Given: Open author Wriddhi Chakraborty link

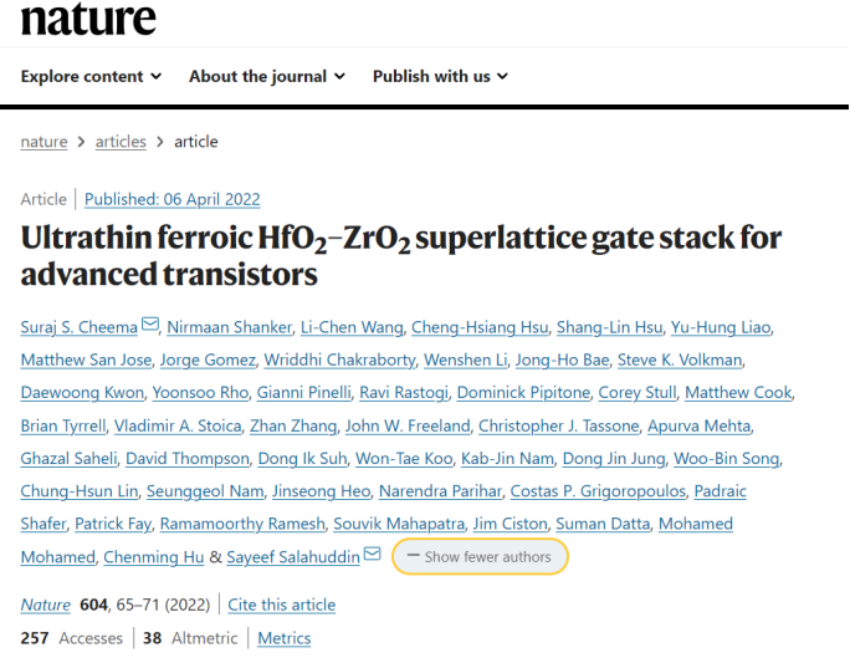Looking at the screenshot, I should coord(340,360).
